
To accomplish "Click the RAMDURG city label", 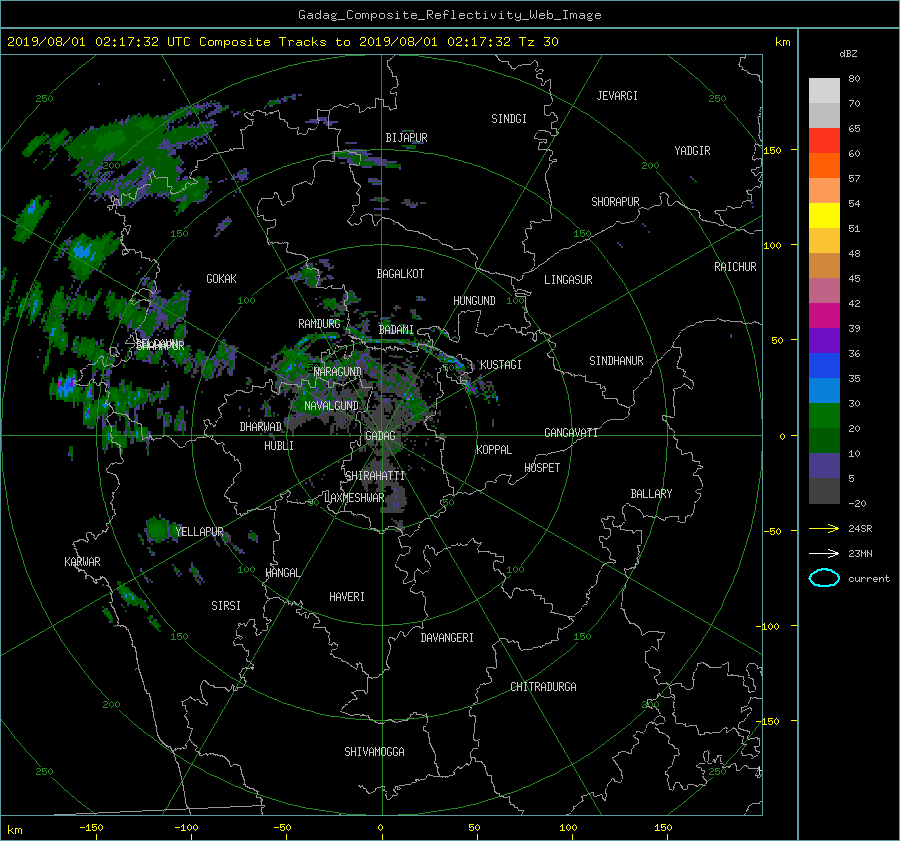I will pos(319,324).
